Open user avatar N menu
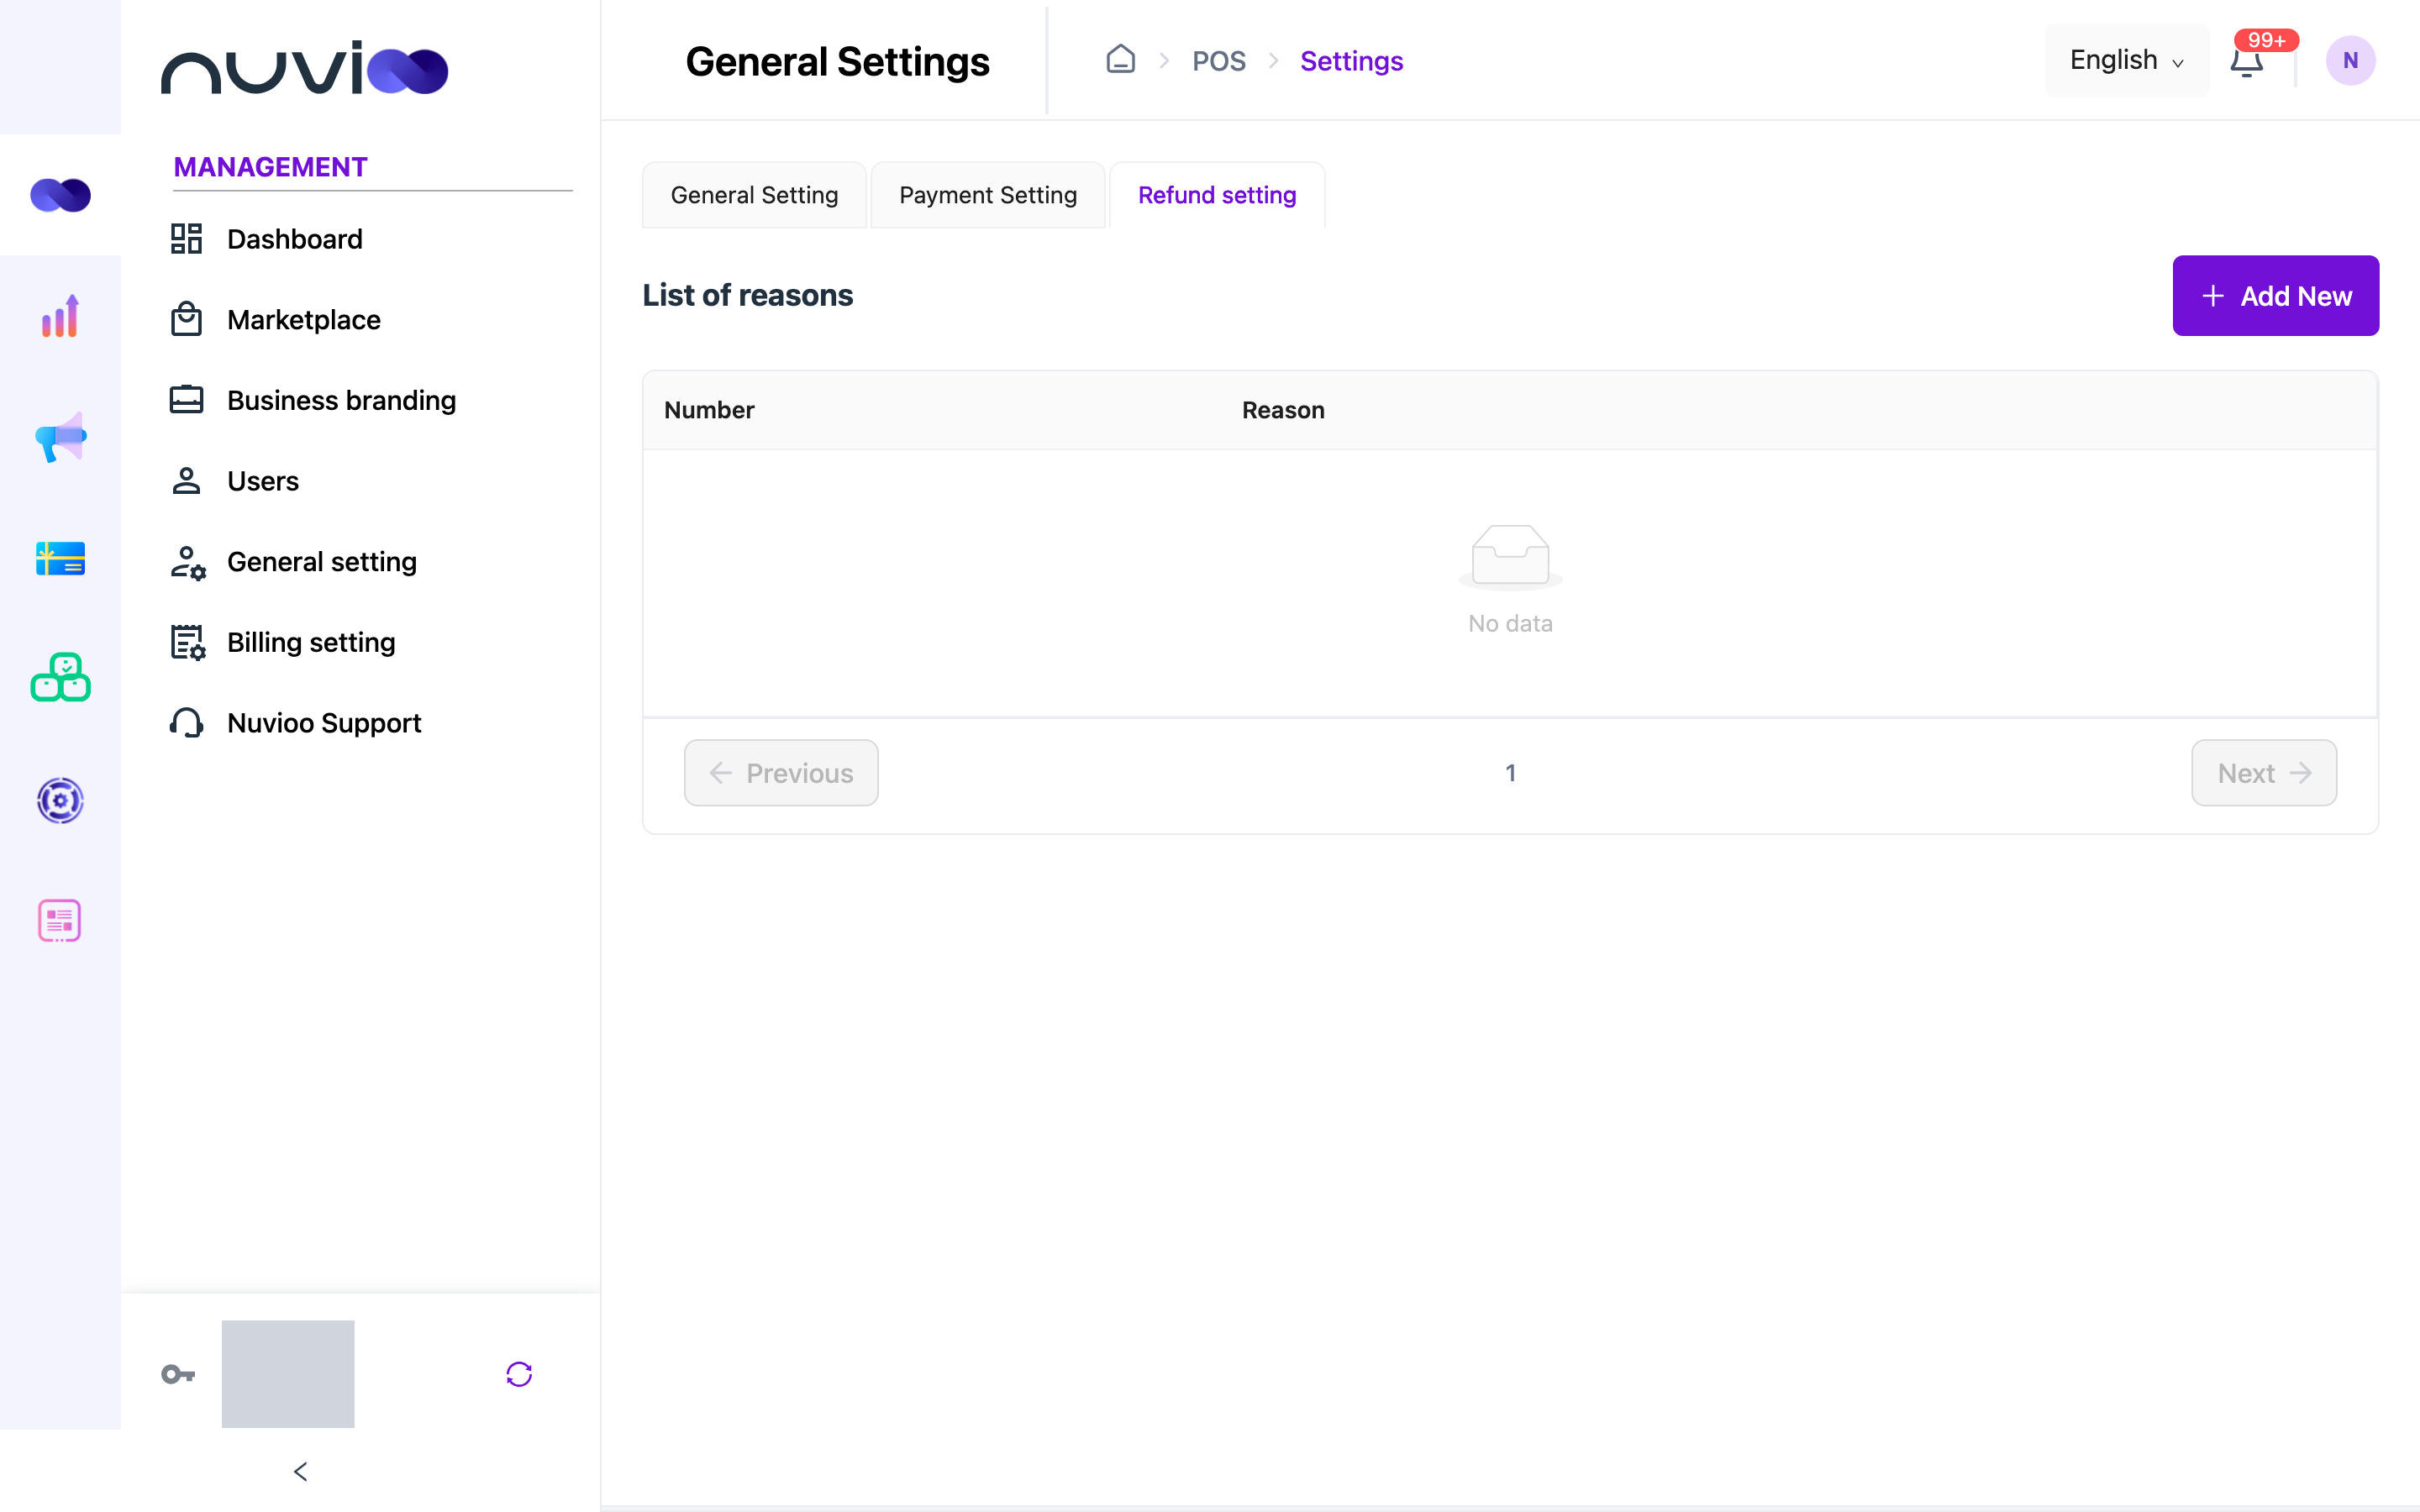Viewport: 2420px width, 1512px height. (x=2350, y=61)
